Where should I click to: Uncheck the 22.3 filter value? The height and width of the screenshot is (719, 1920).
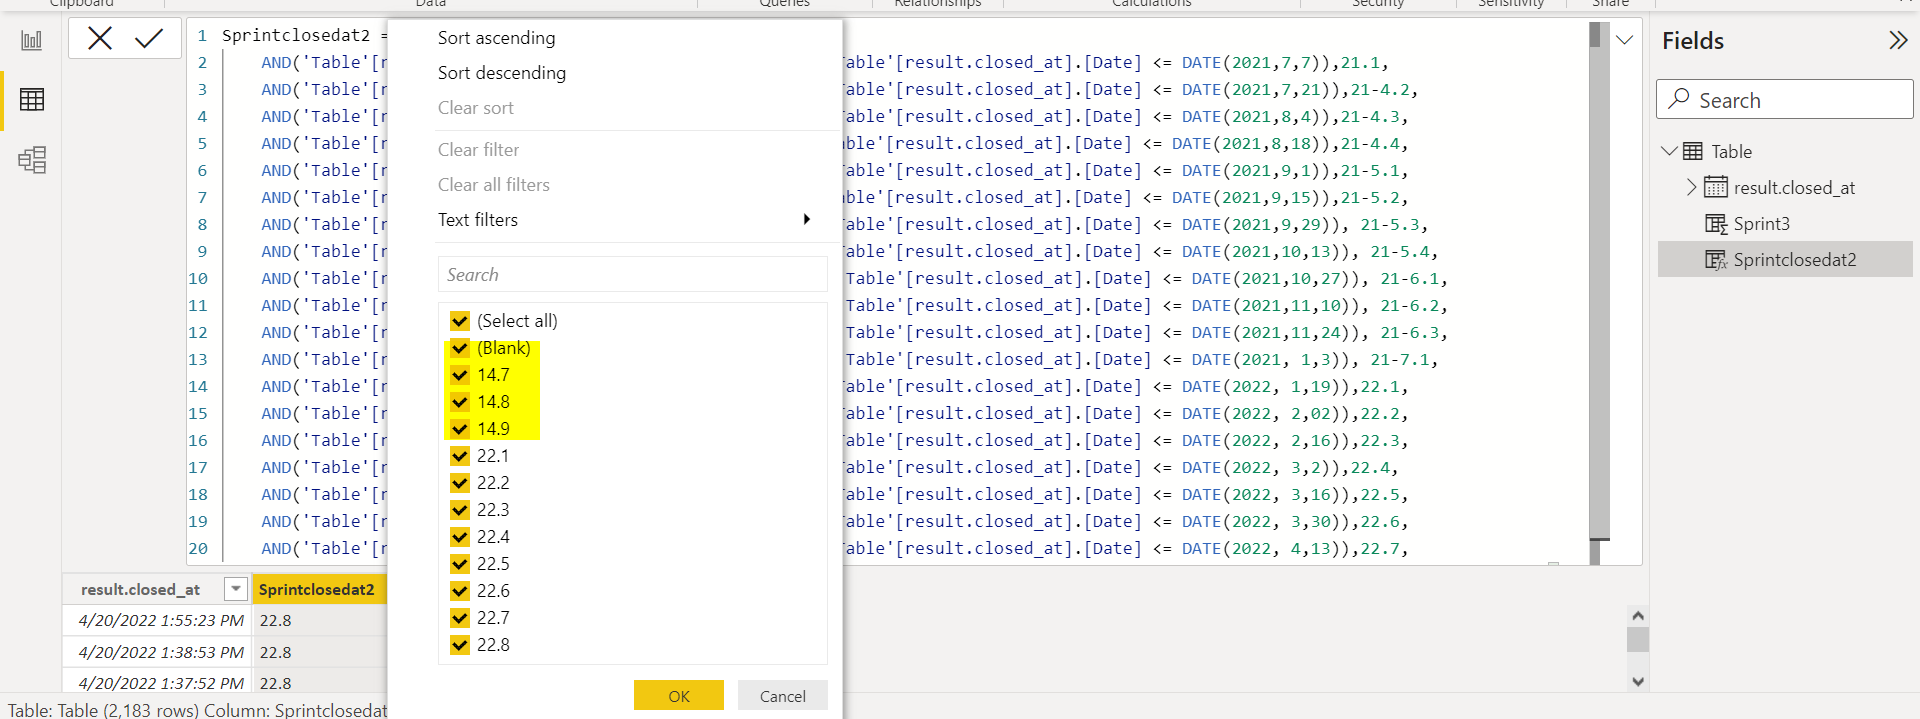(x=460, y=510)
